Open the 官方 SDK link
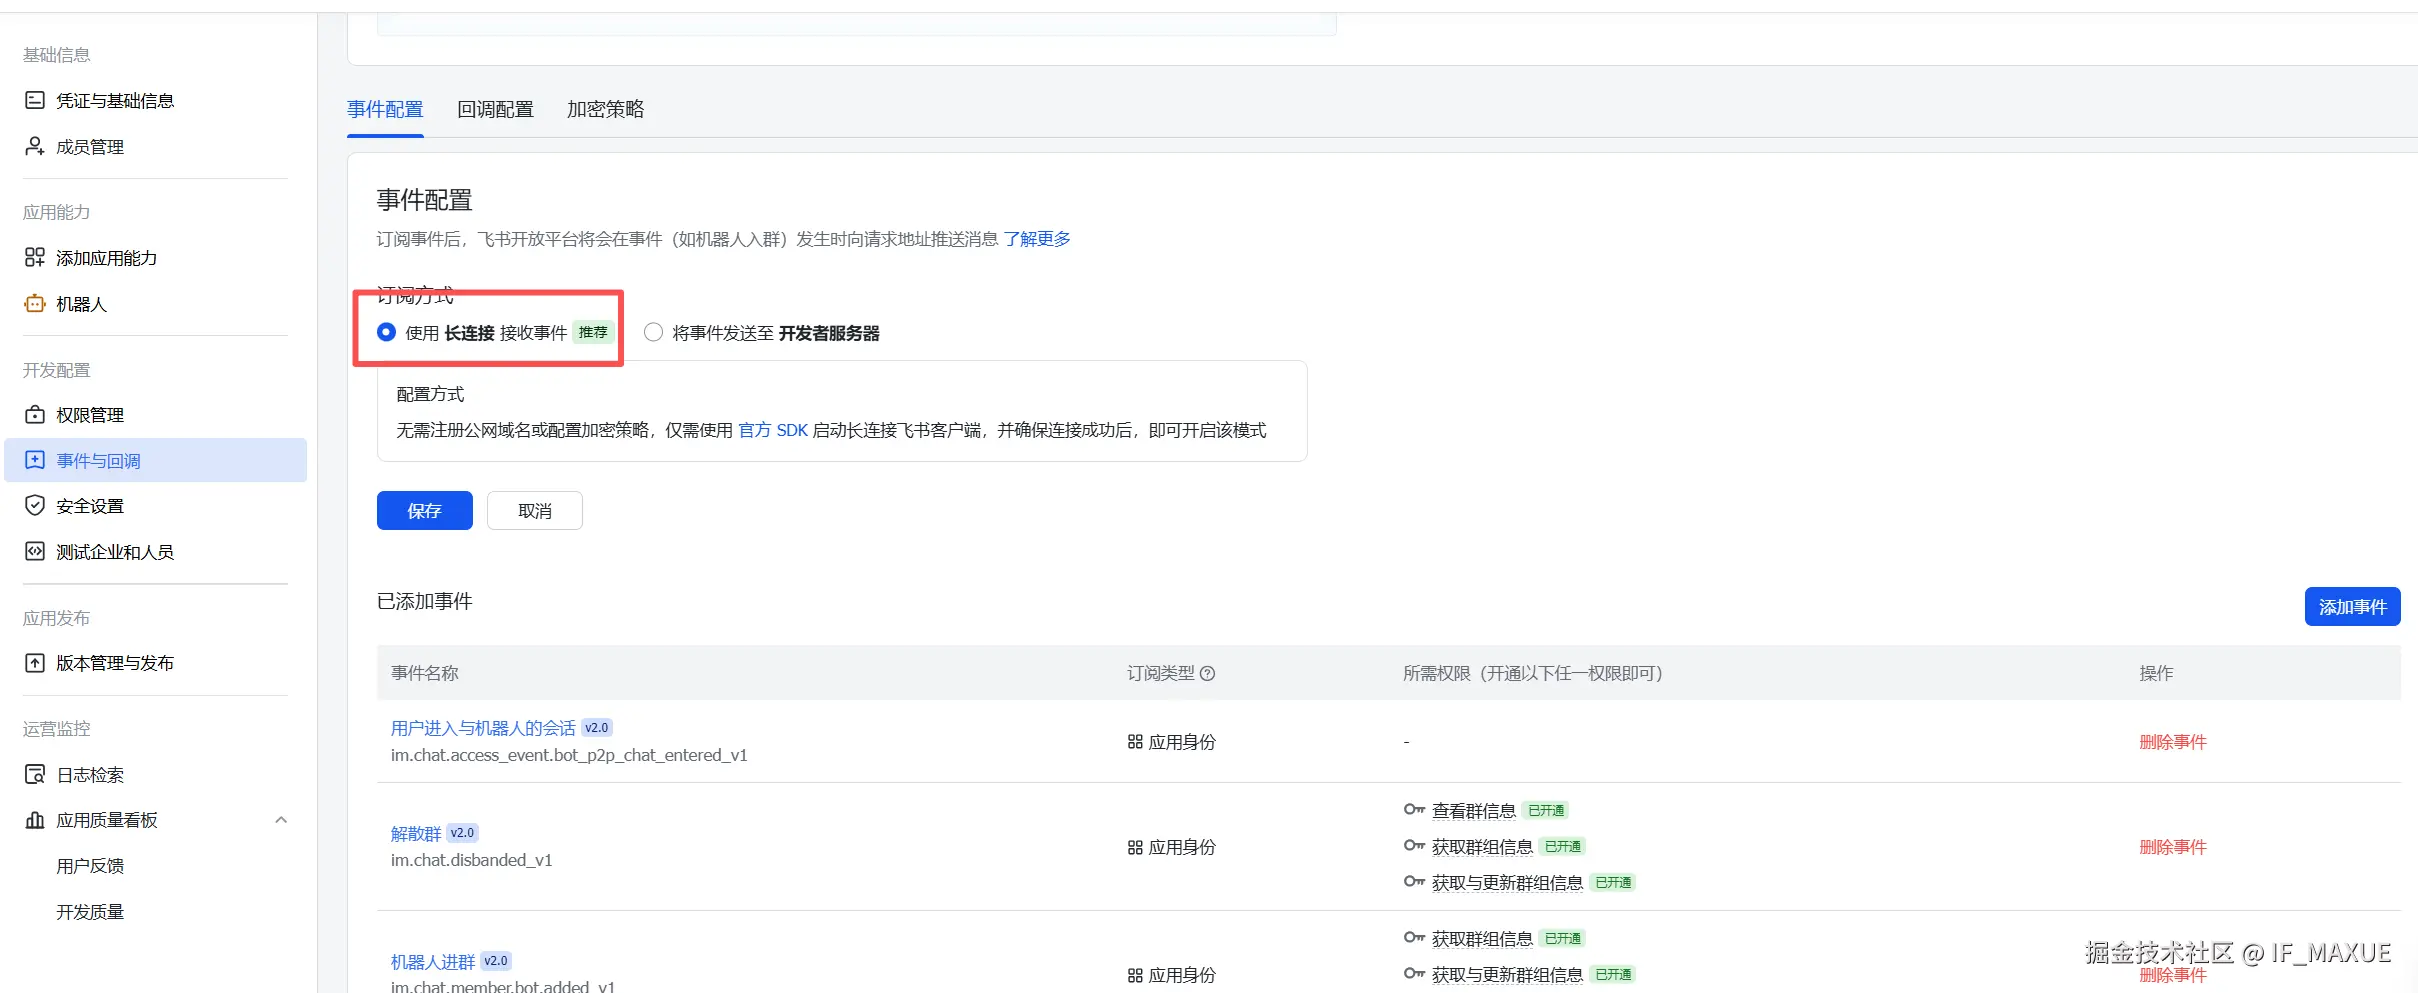Viewport: 2418px width, 993px height. pos(773,430)
